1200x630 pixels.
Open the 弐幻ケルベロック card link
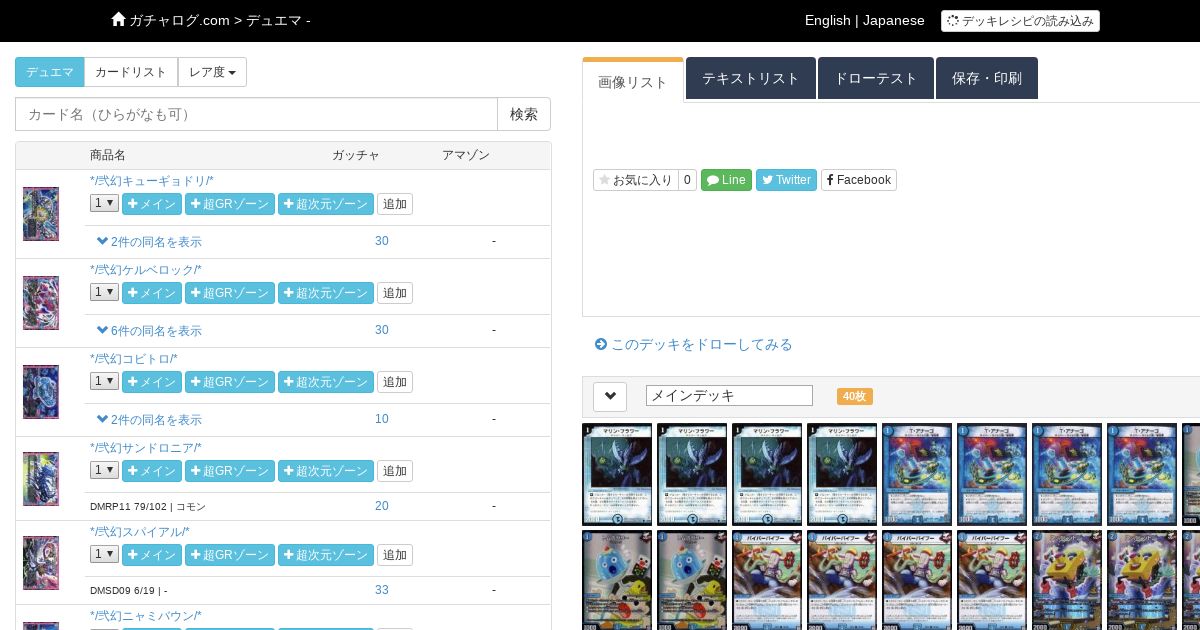click(x=146, y=270)
